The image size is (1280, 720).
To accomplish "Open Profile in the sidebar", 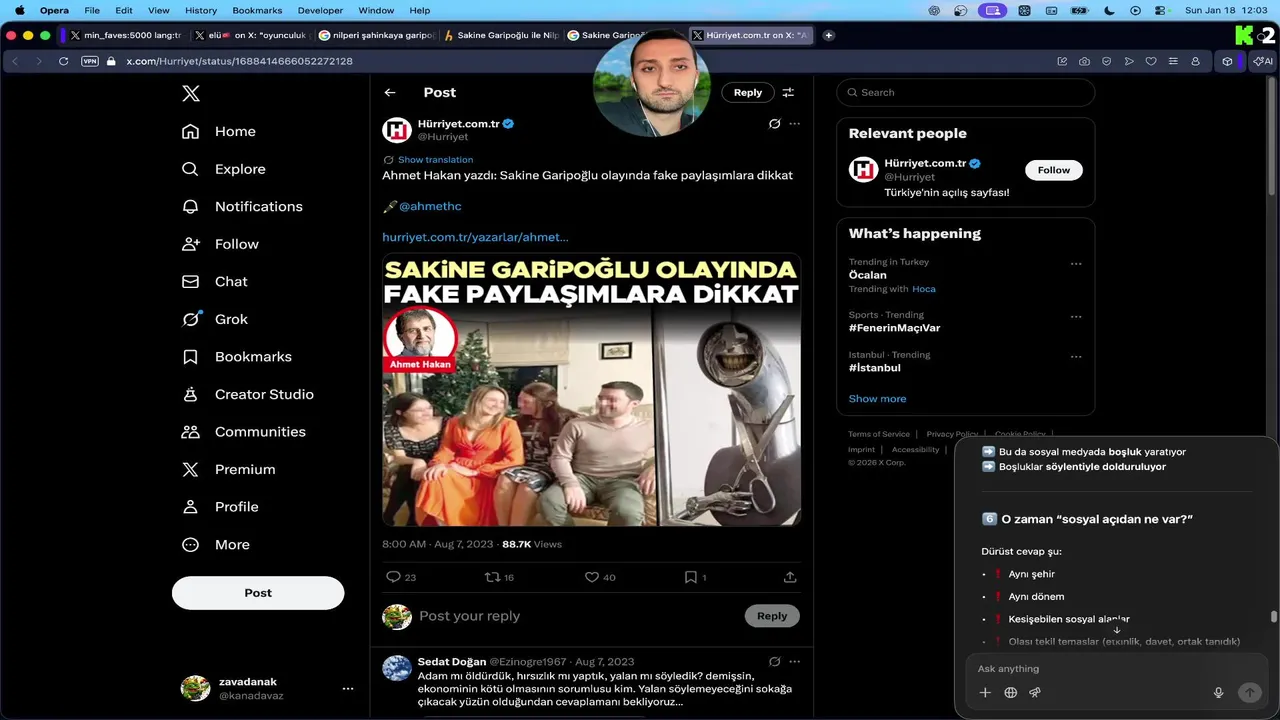I will coord(220,506).
